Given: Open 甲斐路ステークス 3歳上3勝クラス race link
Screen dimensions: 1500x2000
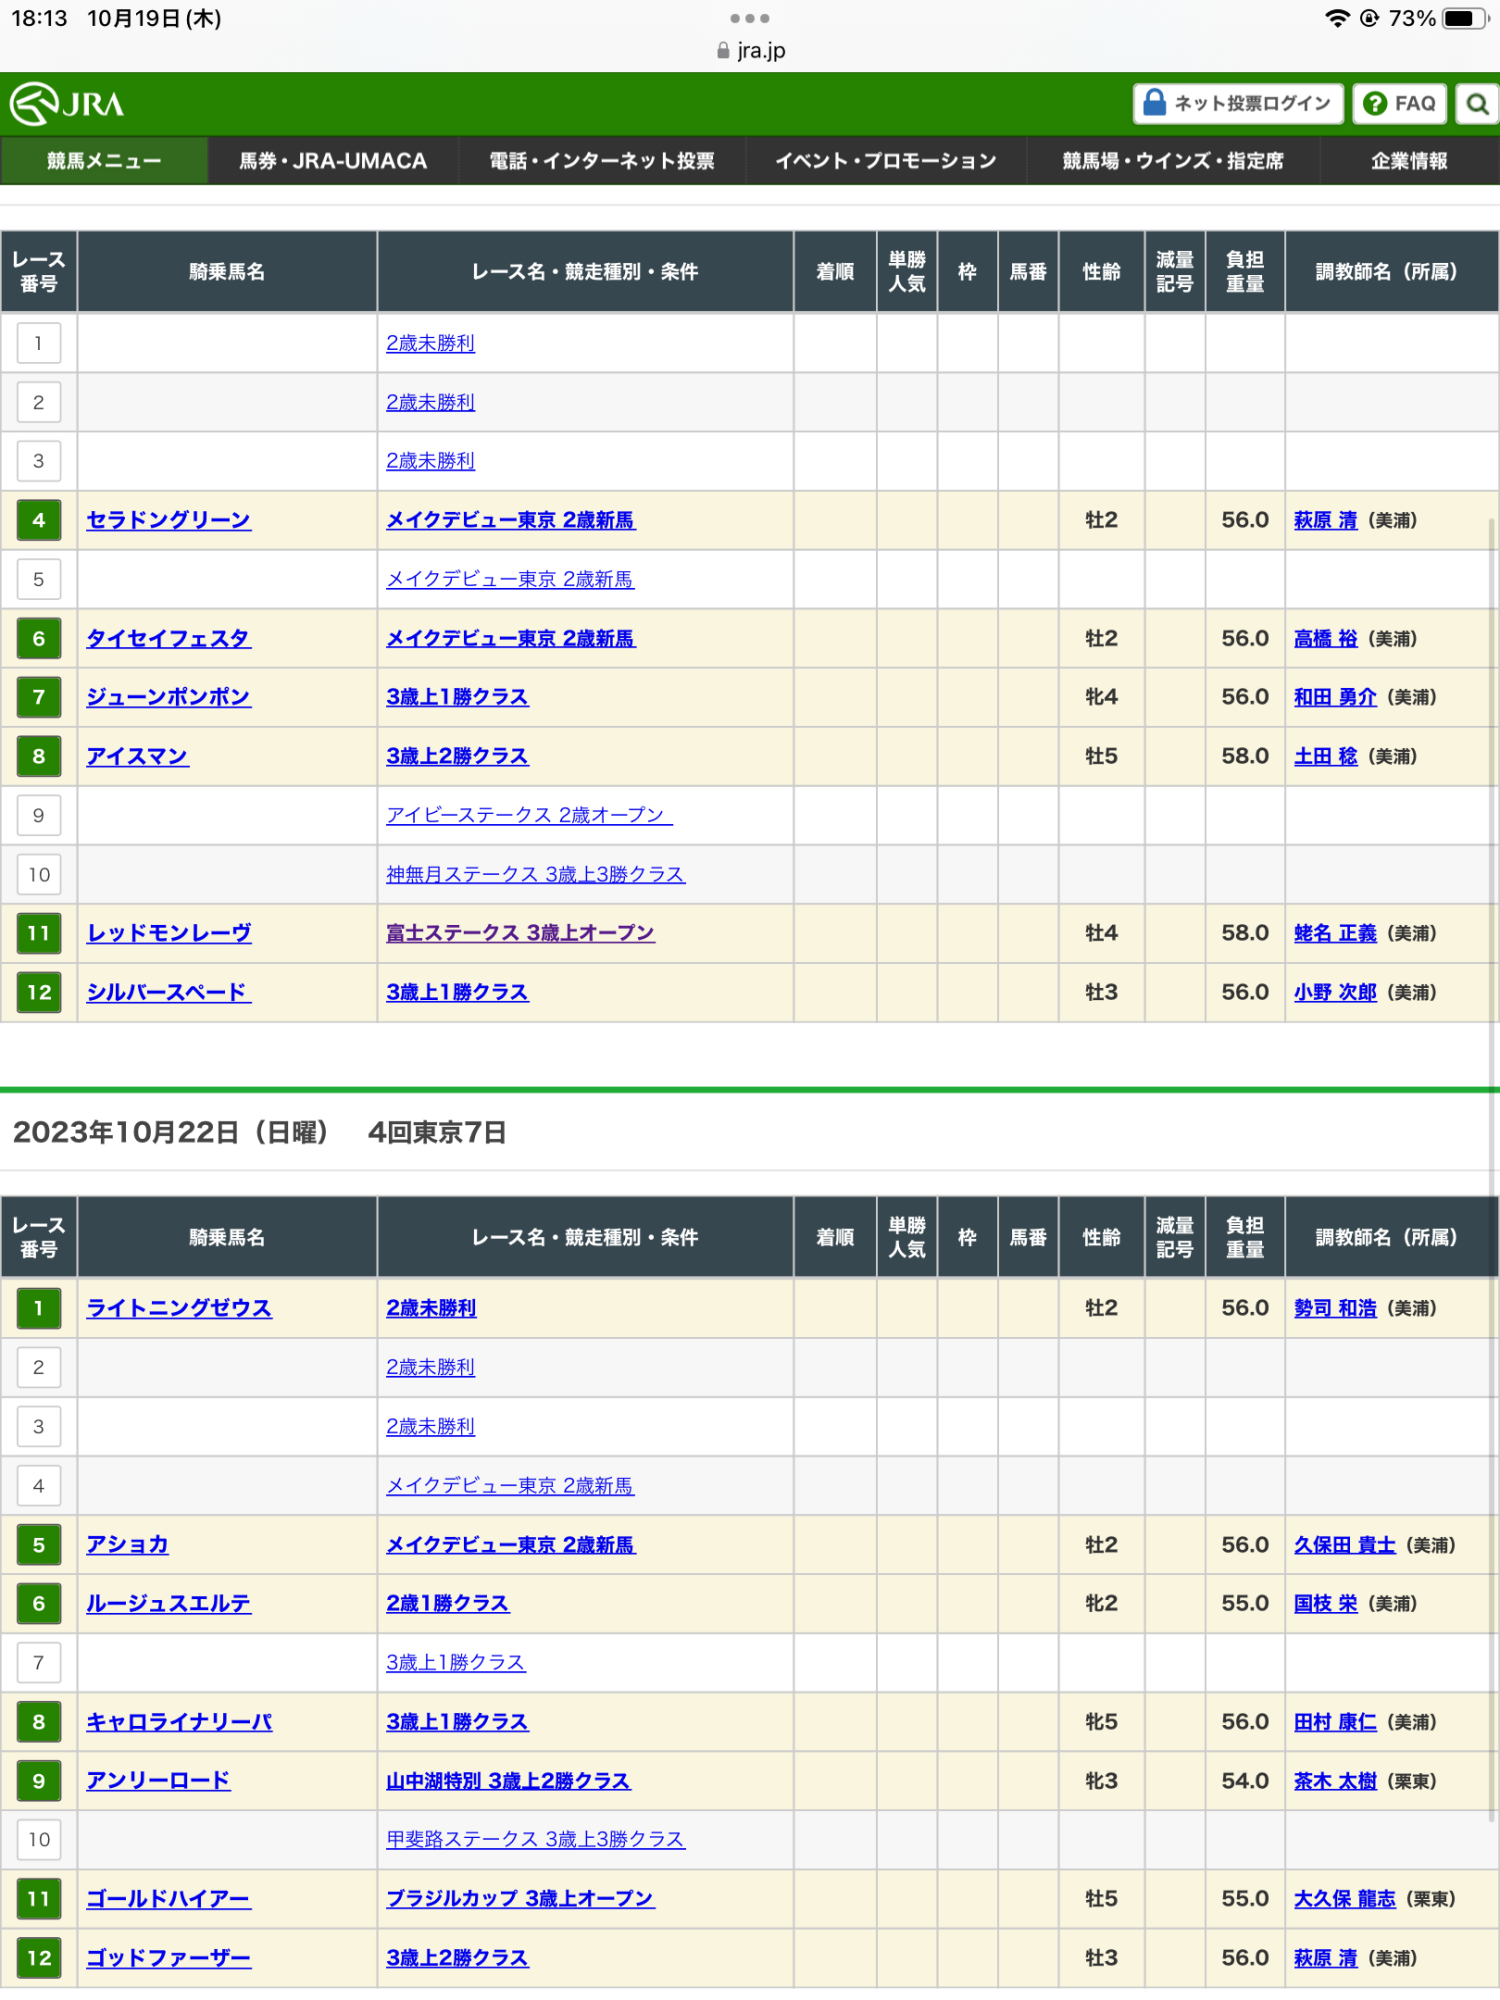Looking at the screenshot, I should tap(536, 1839).
